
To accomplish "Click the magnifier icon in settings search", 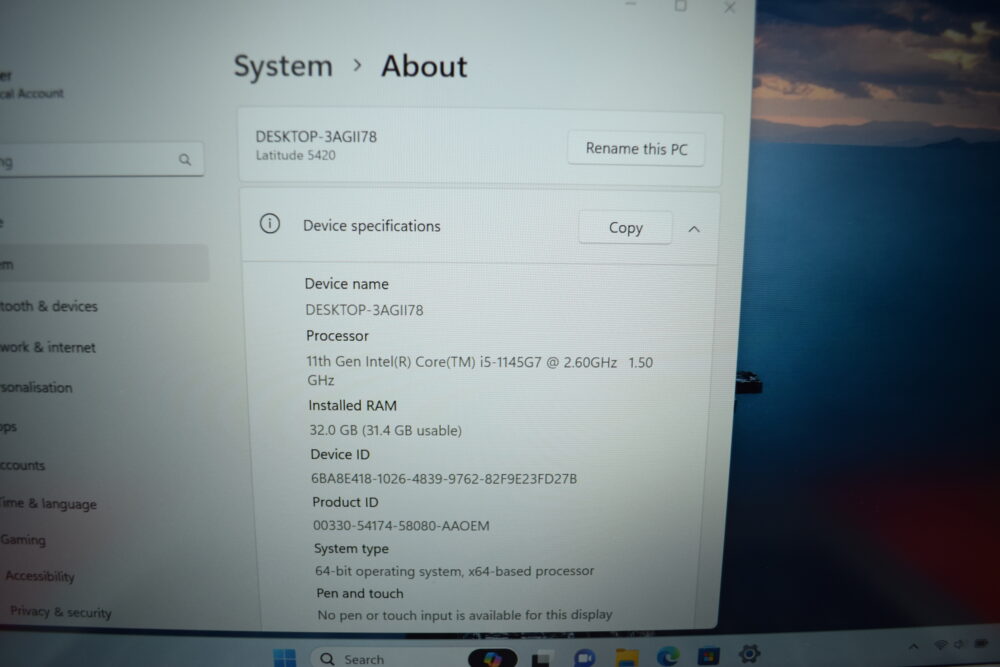I will [x=185, y=159].
